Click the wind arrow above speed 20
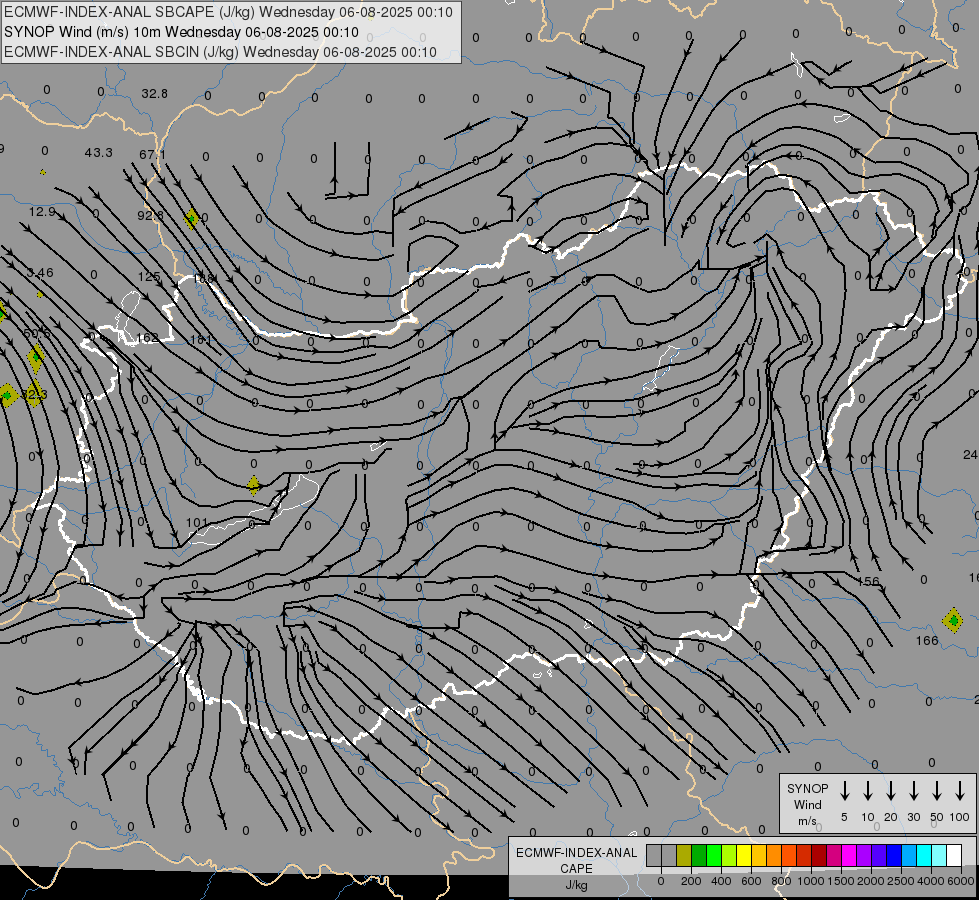 tap(890, 790)
